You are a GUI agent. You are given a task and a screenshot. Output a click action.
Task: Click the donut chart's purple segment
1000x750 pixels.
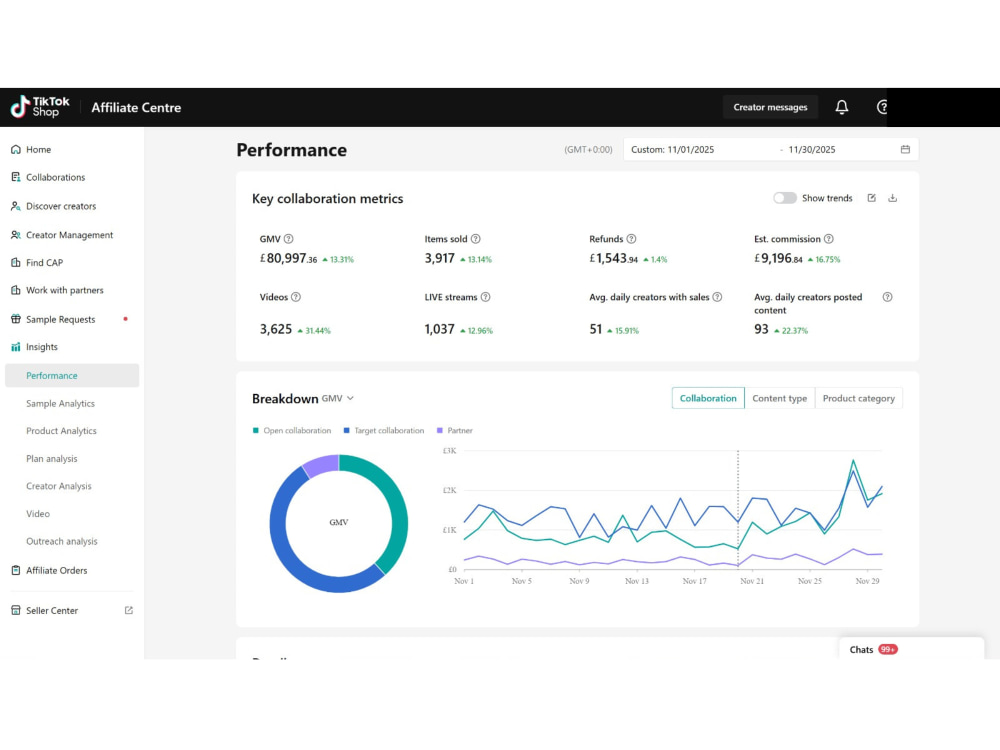[x=321, y=465]
